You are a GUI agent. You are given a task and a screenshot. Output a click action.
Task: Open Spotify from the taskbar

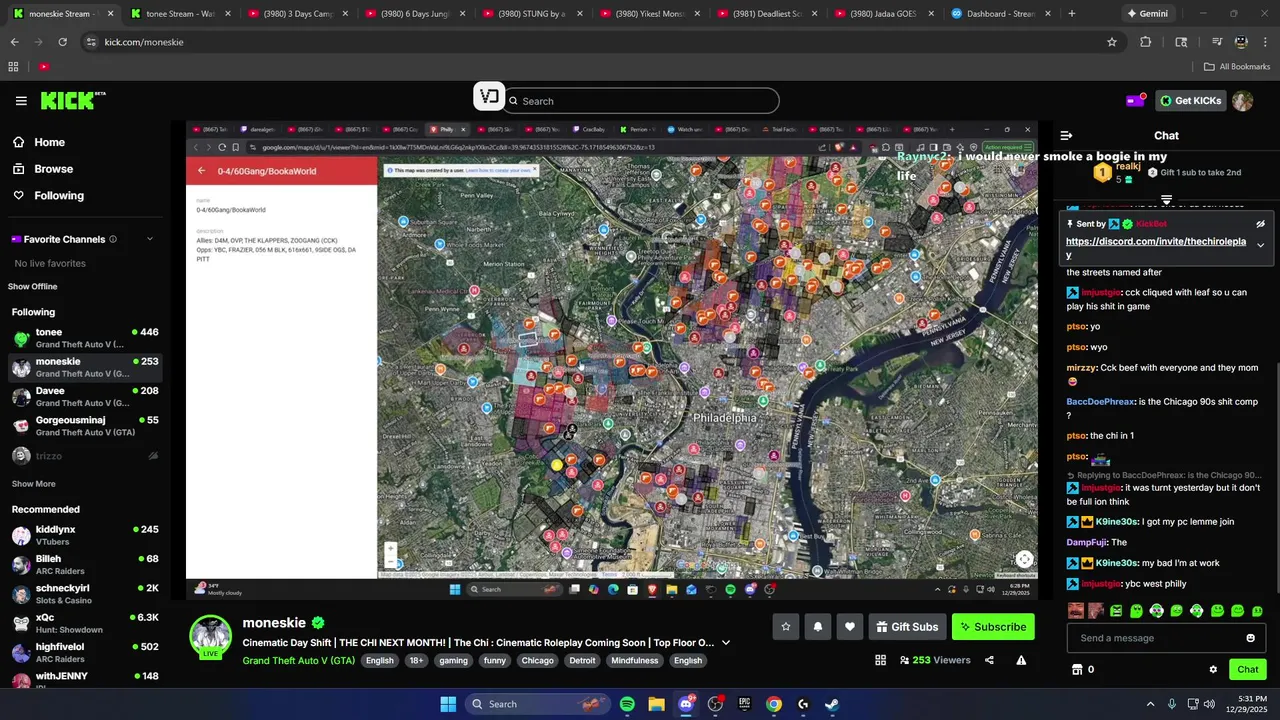point(627,704)
